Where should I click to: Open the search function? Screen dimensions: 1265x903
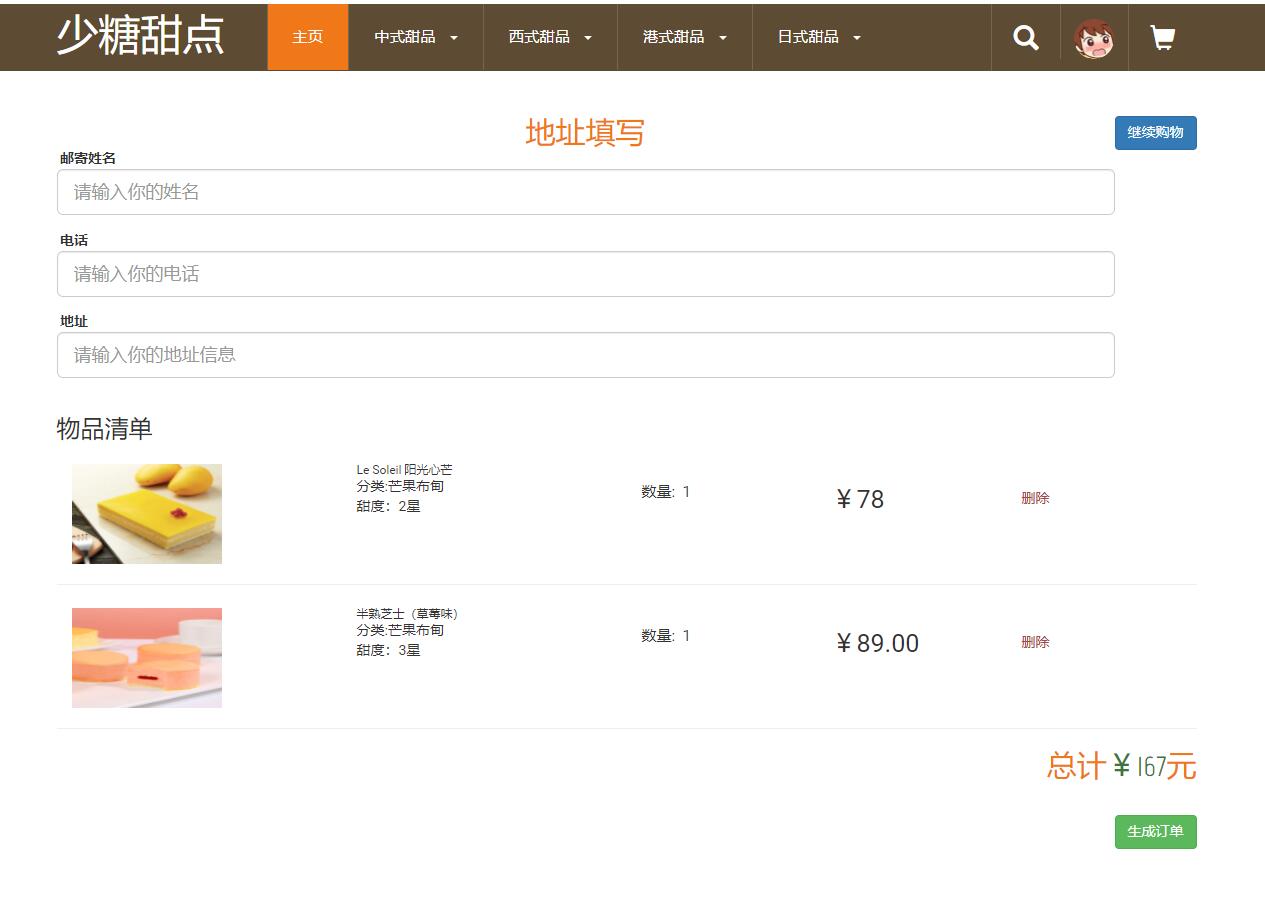pos(1025,37)
